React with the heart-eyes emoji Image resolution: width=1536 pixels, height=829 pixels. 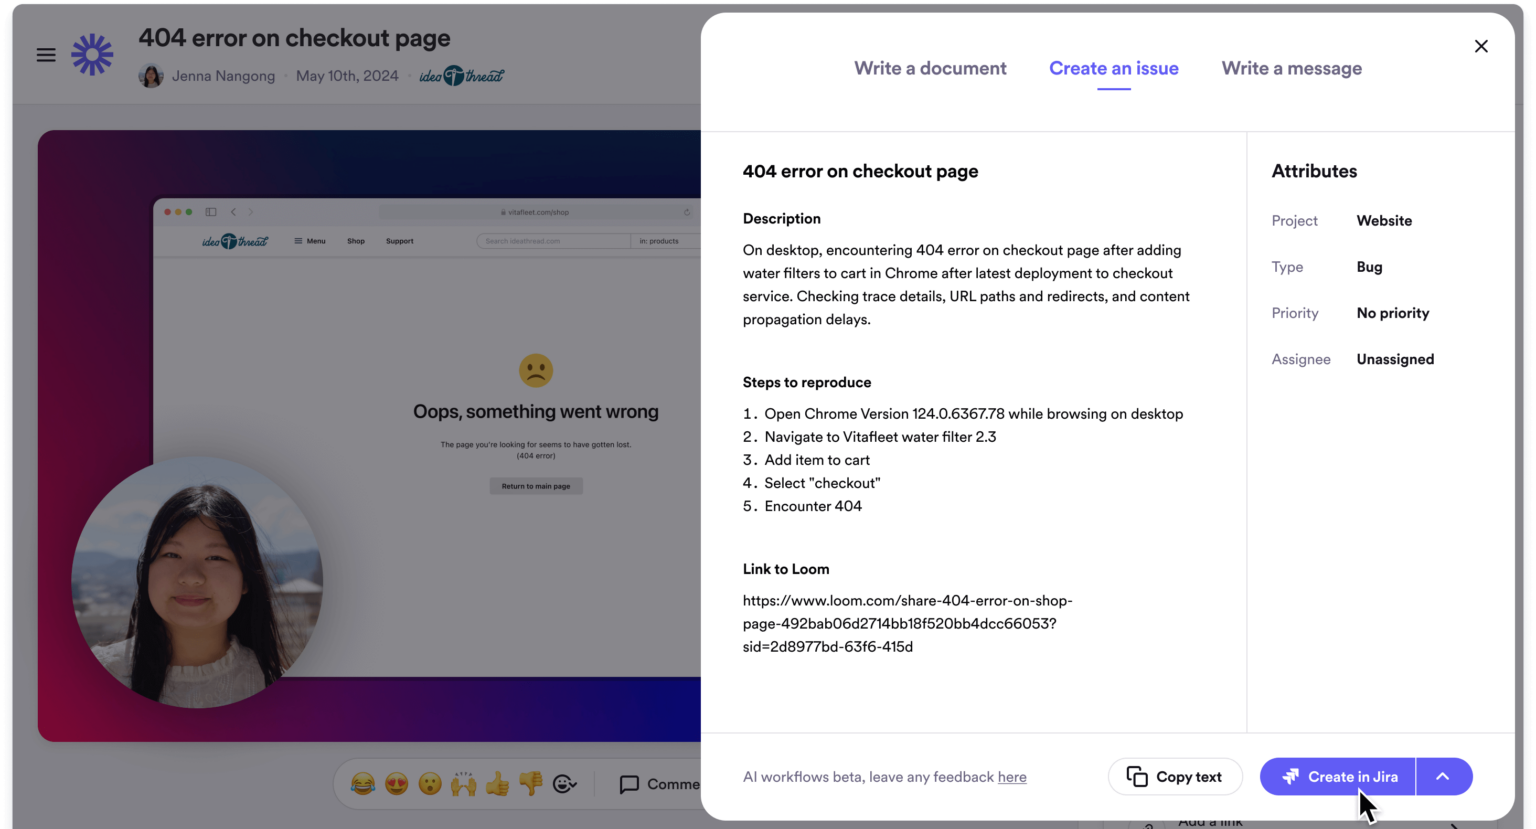coord(394,784)
